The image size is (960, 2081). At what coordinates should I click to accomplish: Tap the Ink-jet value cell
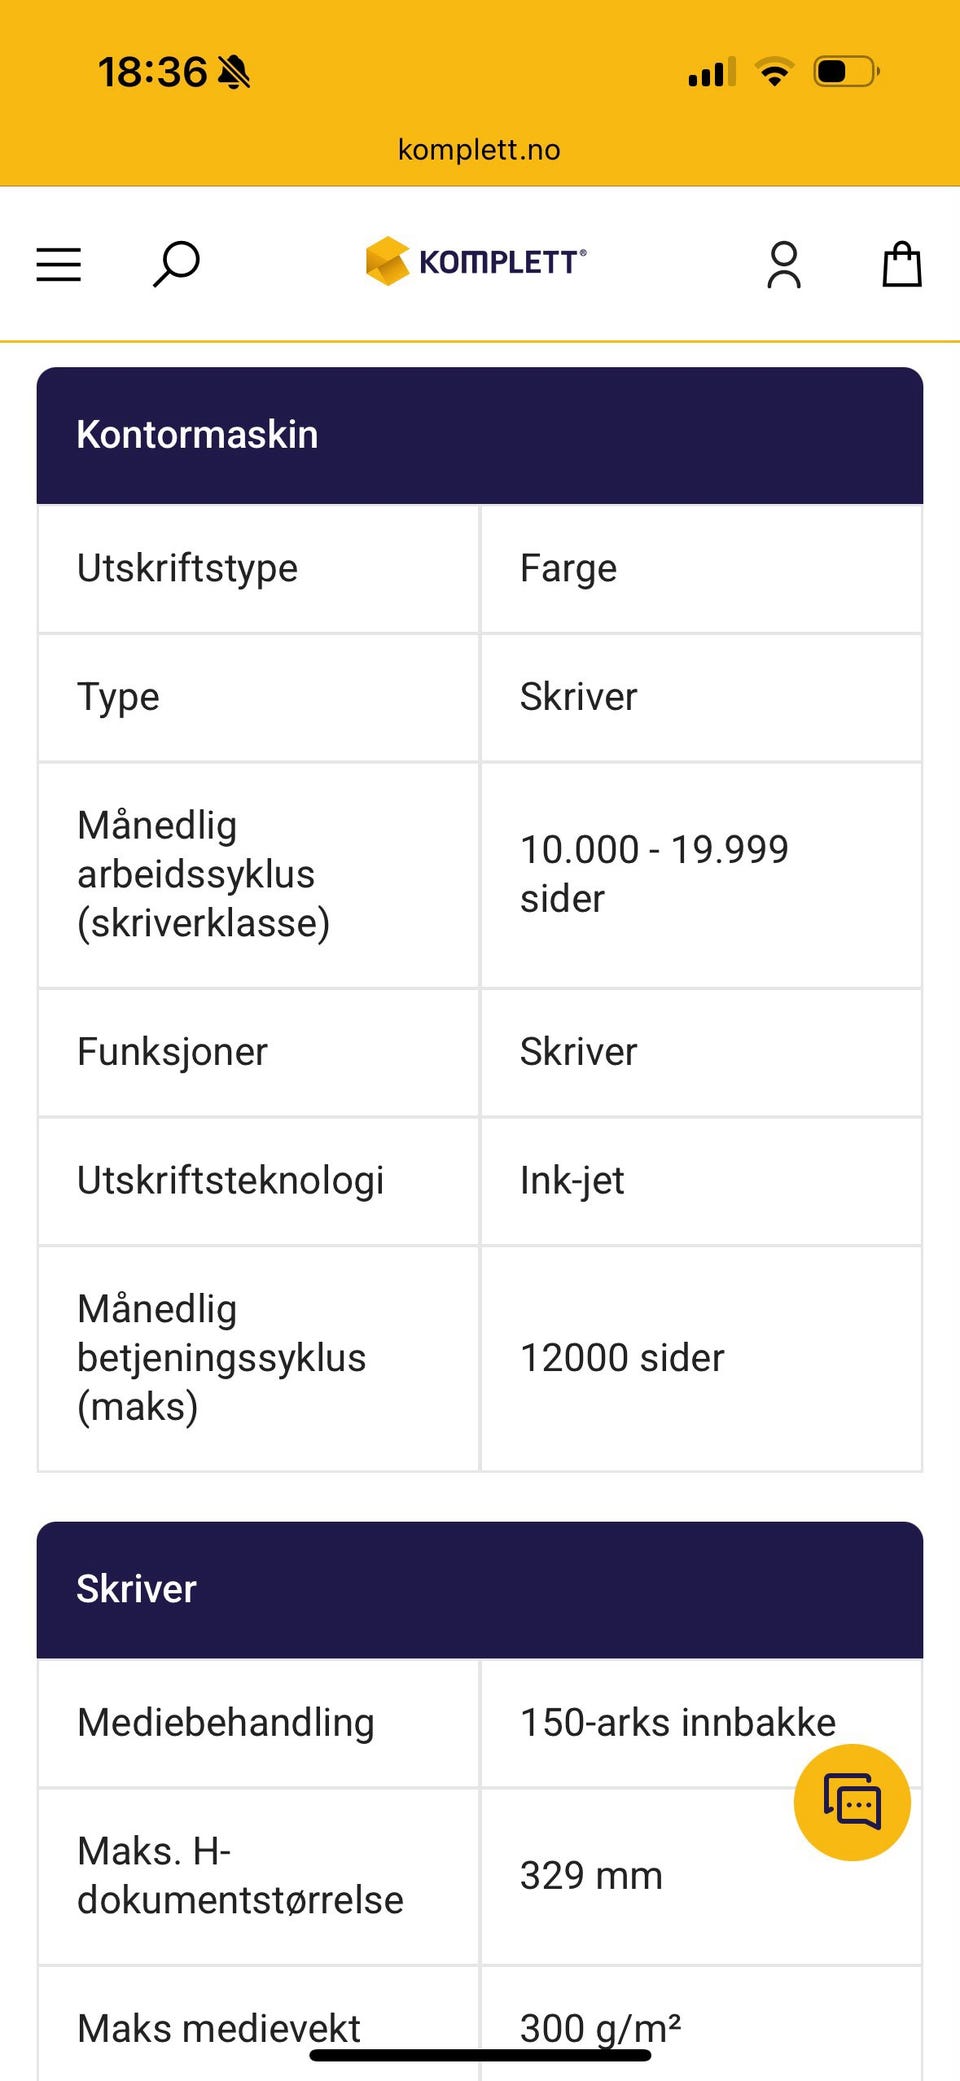[x=572, y=1181]
